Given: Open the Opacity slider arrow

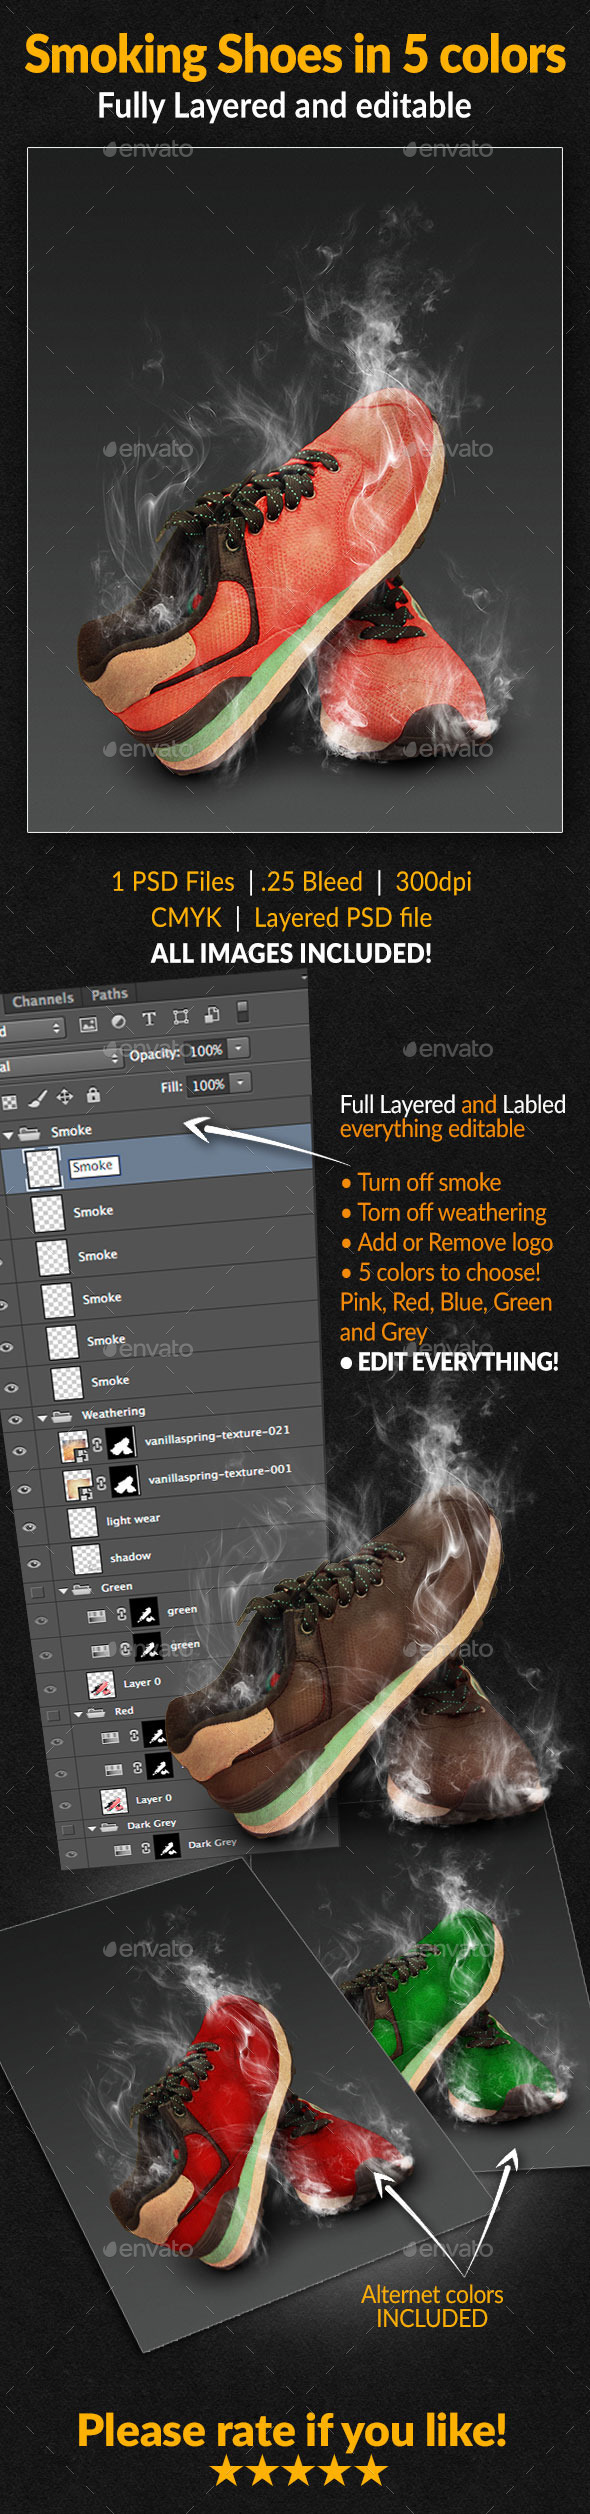Looking at the screenshot, I should (238, 1047).
